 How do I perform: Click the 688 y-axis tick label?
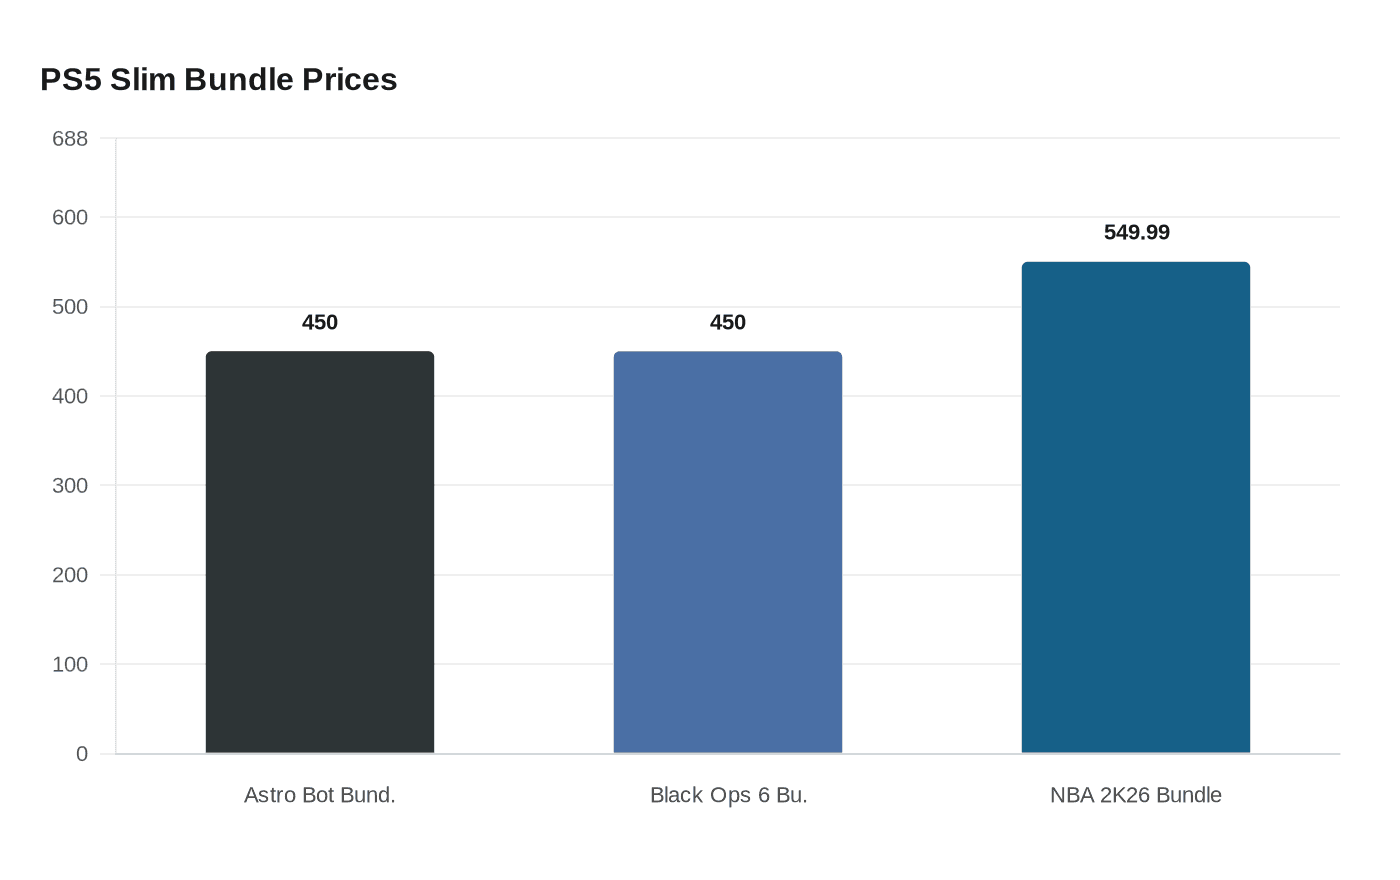tap(70, 138)
